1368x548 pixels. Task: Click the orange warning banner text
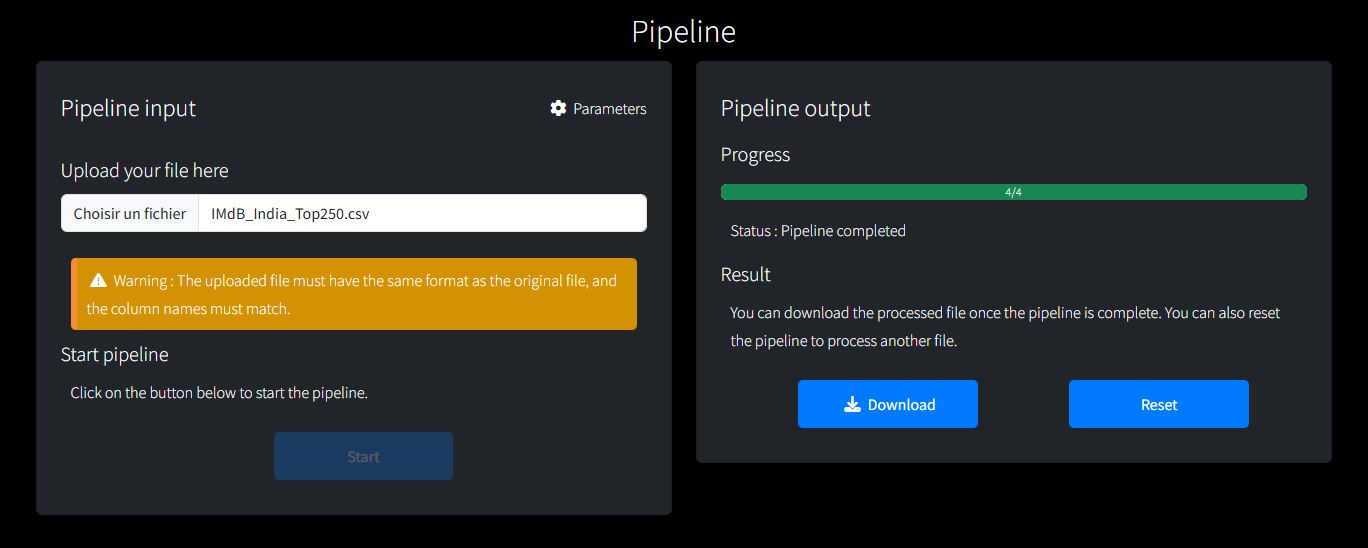point(352,295)
